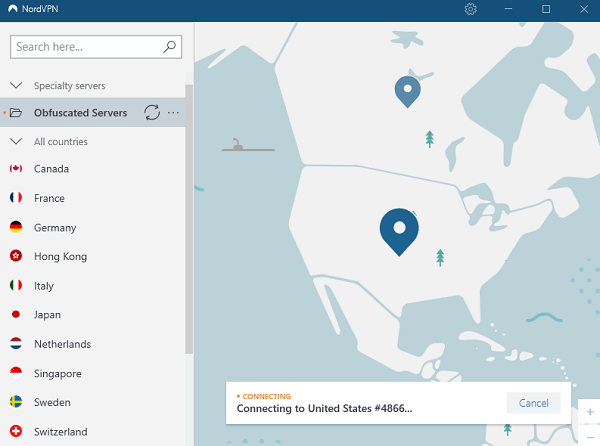Click the search magnifier icon

tap(170, 47)
